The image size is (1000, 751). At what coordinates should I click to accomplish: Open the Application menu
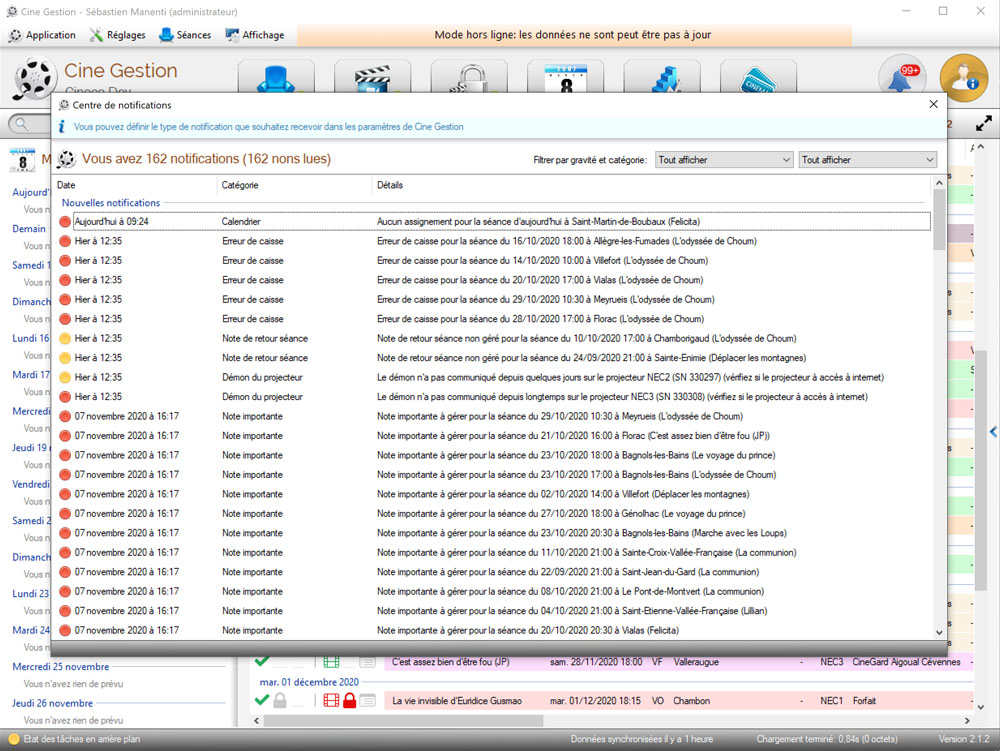pyautogui.click(x=42, y=35)
